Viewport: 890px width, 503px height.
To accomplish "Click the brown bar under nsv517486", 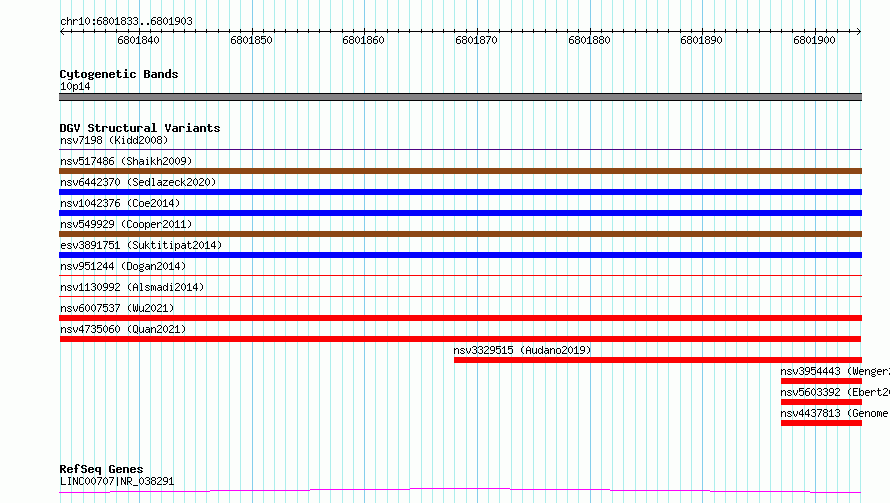I will 460,171.
